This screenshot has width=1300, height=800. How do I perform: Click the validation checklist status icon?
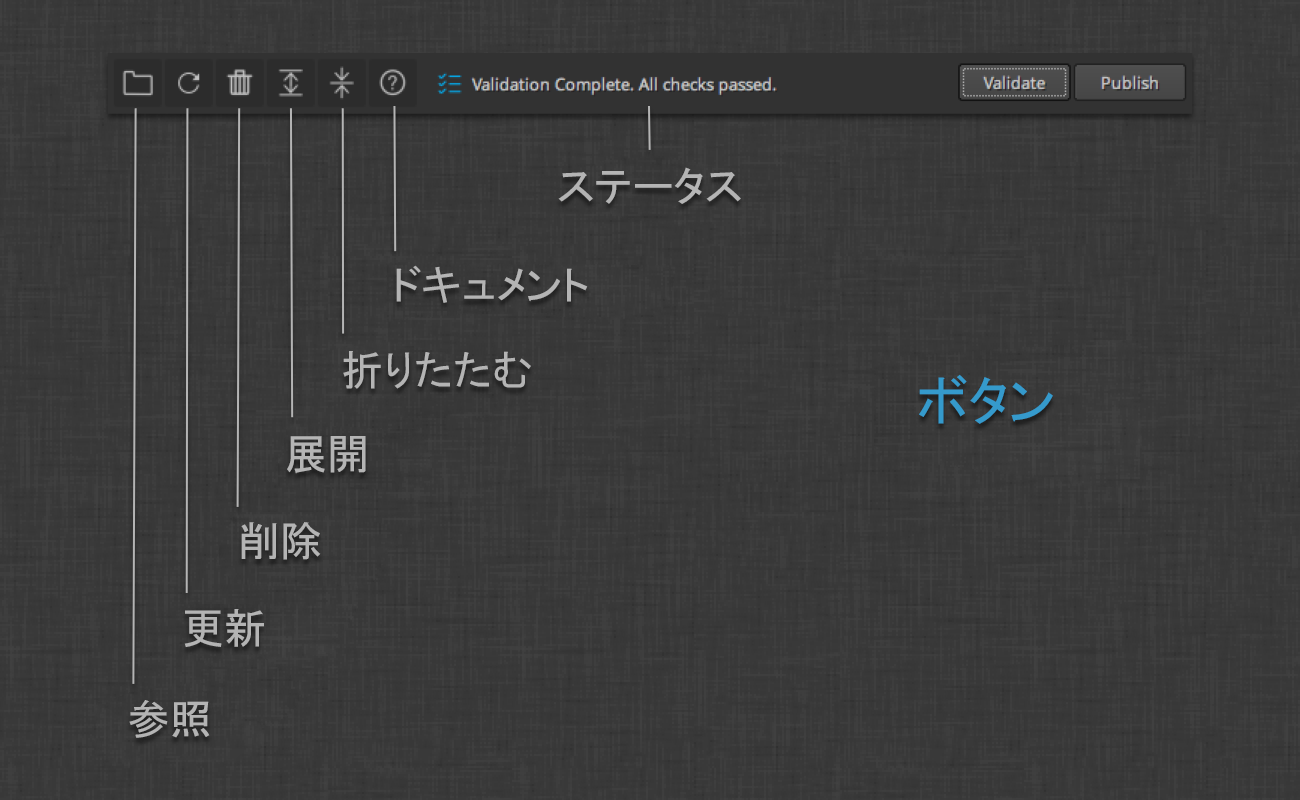point(449,84)
